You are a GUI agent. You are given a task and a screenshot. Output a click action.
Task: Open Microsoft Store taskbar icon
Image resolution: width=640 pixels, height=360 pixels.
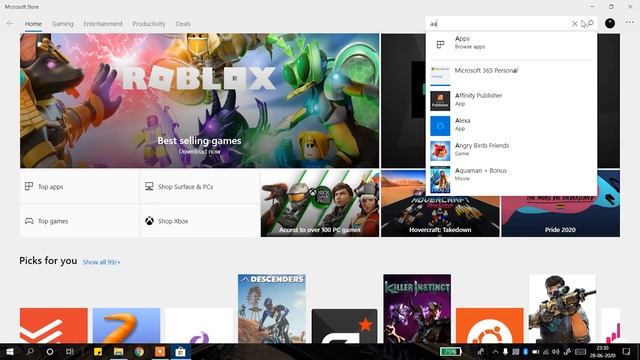(x=180, y=351)
